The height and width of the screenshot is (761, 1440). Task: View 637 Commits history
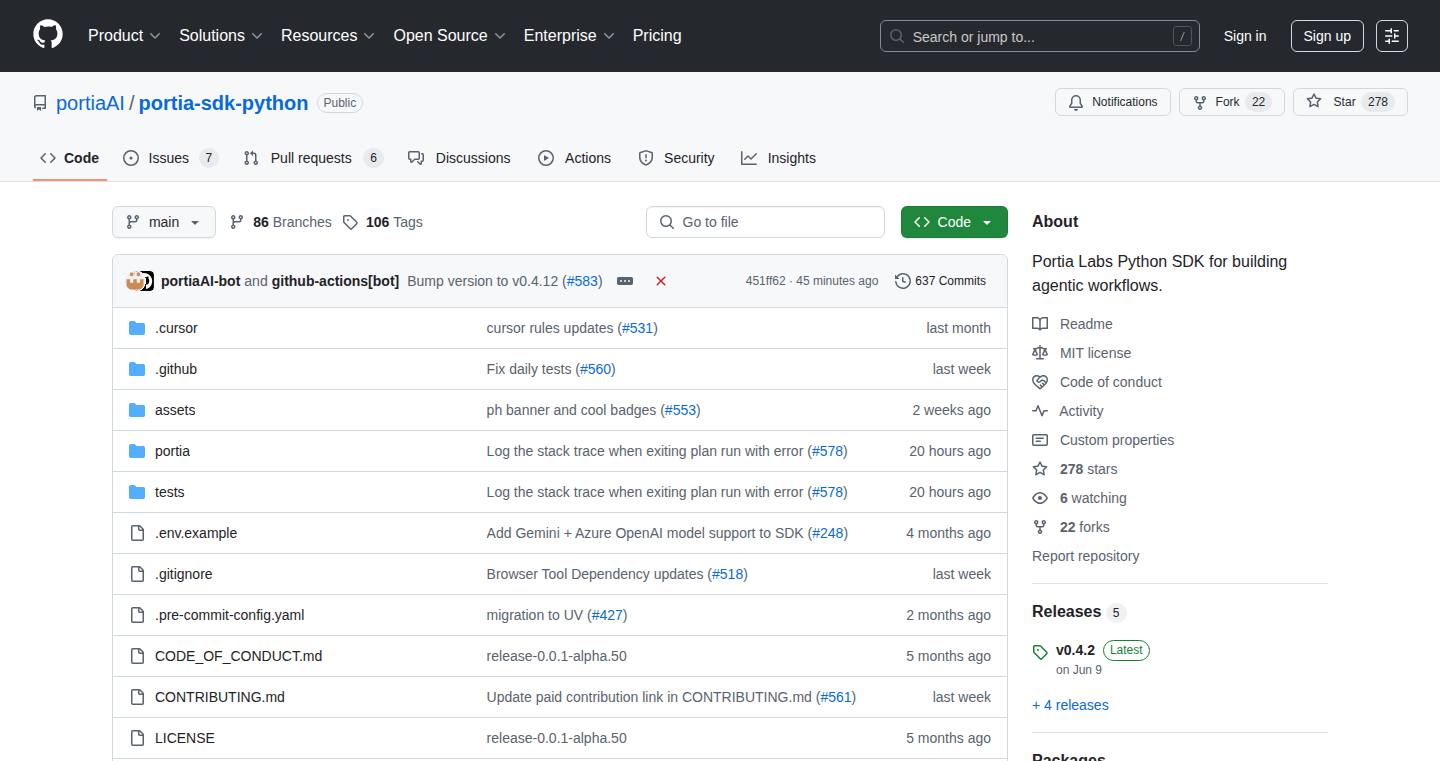point(940,281)
